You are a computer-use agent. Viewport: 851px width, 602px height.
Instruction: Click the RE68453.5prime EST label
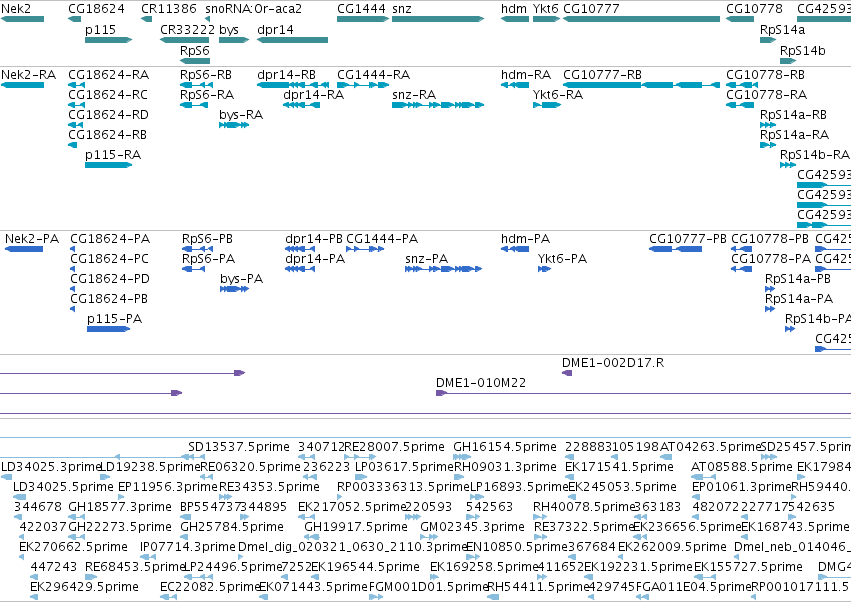pos(136,567)
